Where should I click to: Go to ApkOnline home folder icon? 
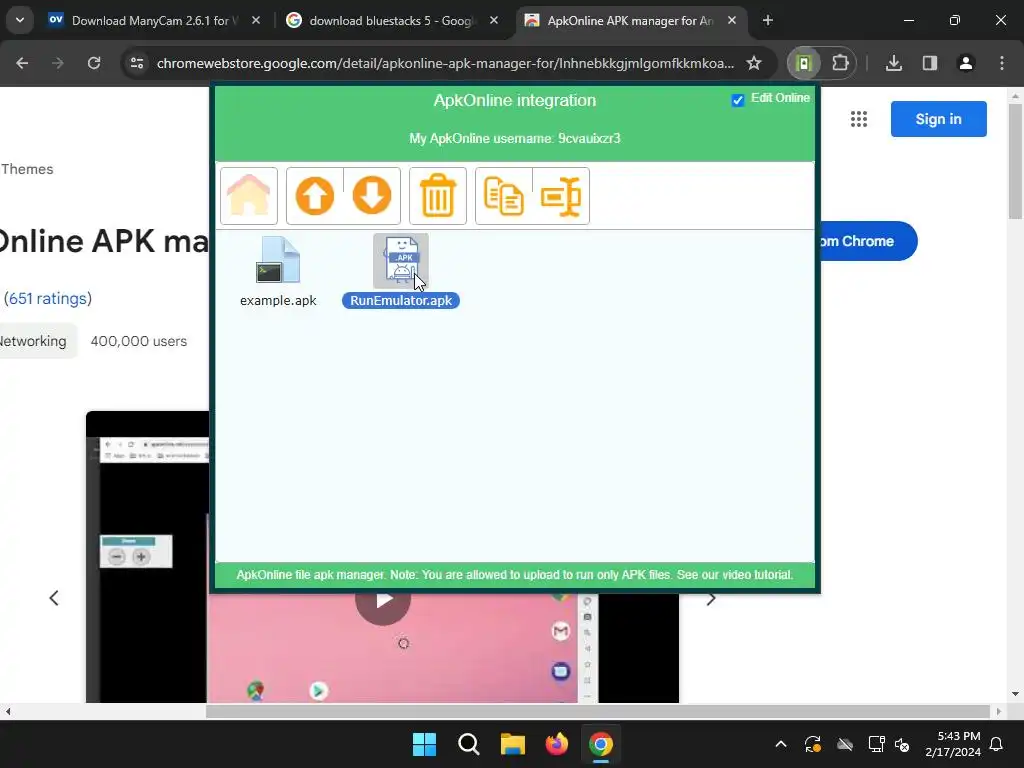click(249, 196)
